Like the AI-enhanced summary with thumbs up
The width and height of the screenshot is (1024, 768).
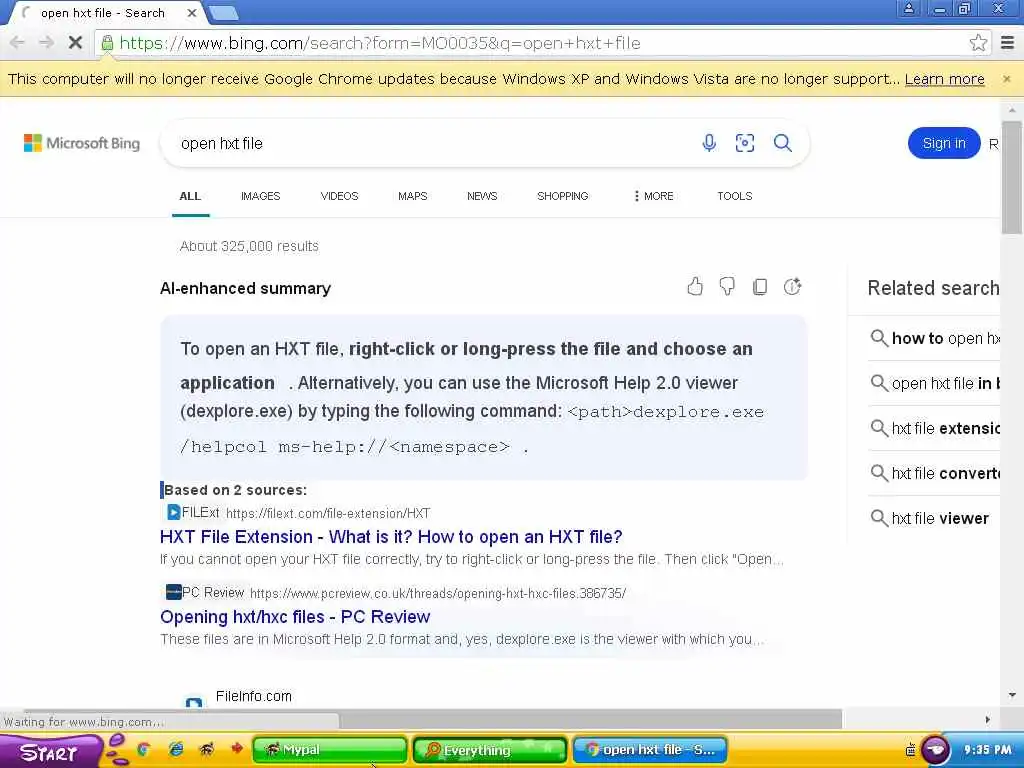[695, 286]
